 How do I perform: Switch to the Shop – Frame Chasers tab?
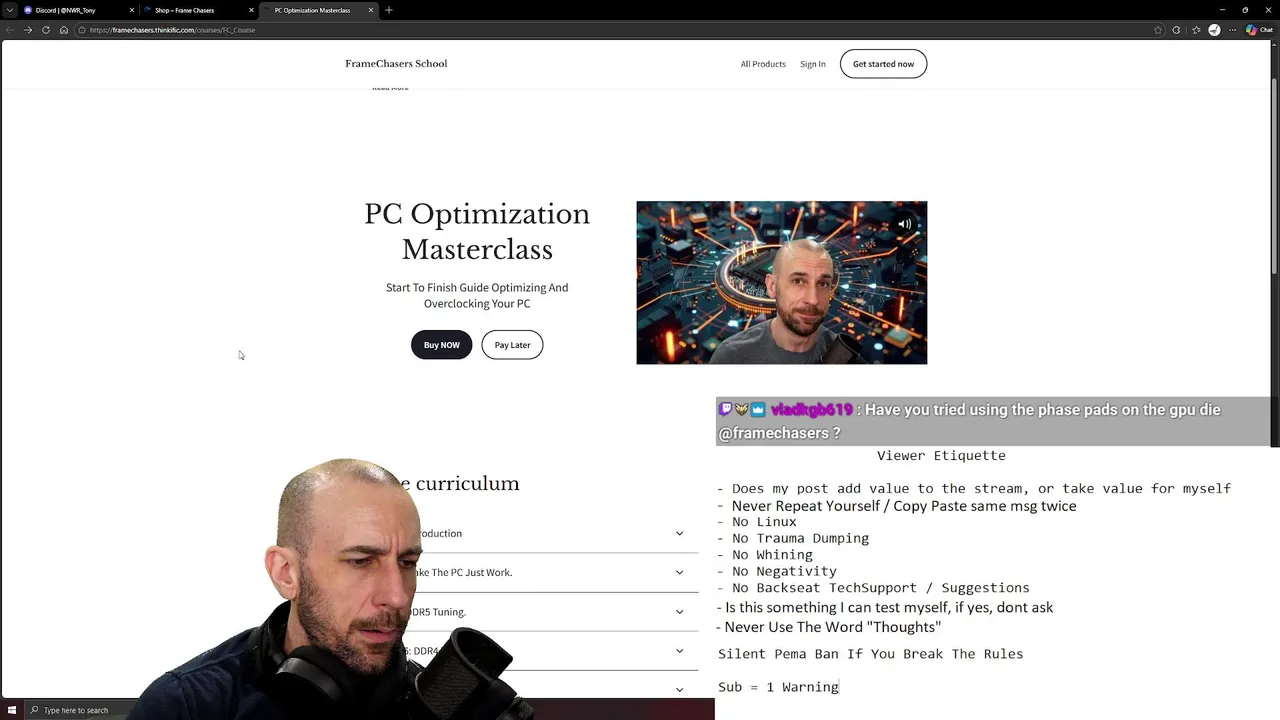tap(198, 10)
